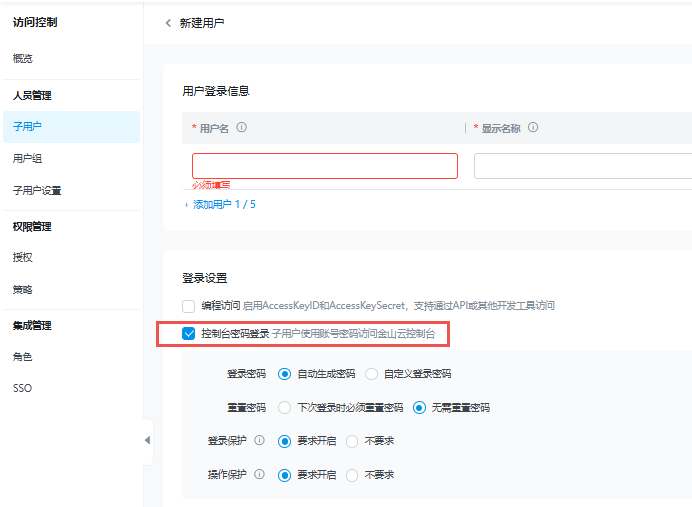Open 角色 in the sidebar
The image size is (692, 507).
tap(23, 357)
